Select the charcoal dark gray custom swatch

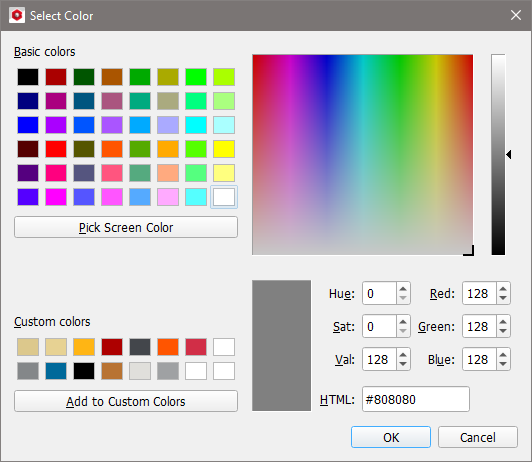click(x=140, y=347)
